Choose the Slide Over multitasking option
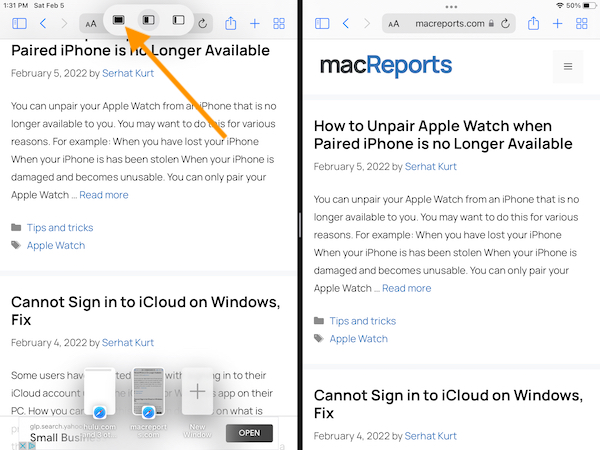The image size is (600, 450). [x=178, y=20]
